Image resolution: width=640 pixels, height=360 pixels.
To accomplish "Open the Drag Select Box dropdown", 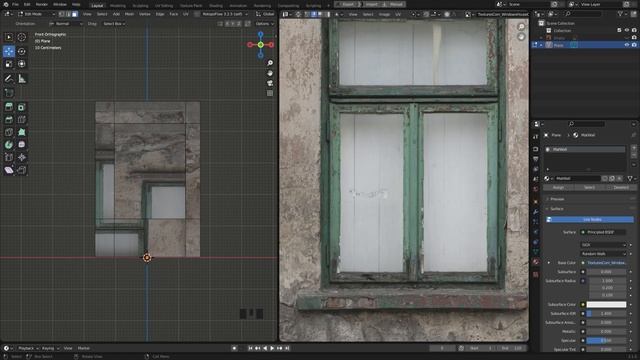I will (x=114, y=24).
